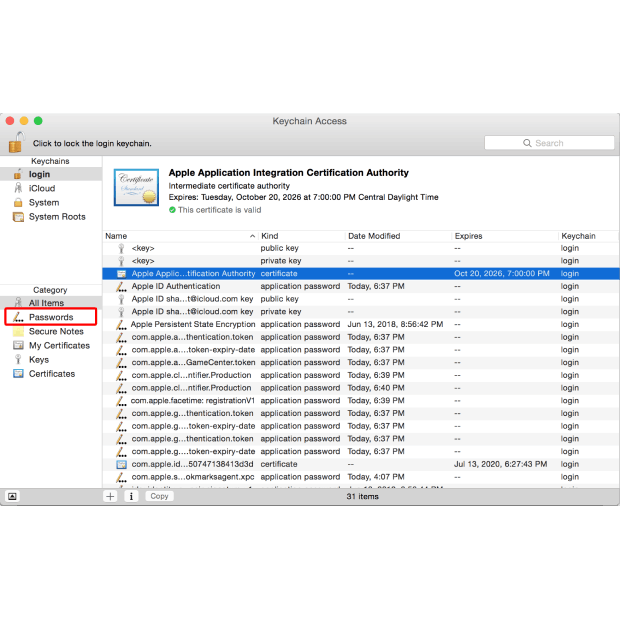Select the iCloud keychain
This screenshot has height=620, width=620.
coord(51,189)
